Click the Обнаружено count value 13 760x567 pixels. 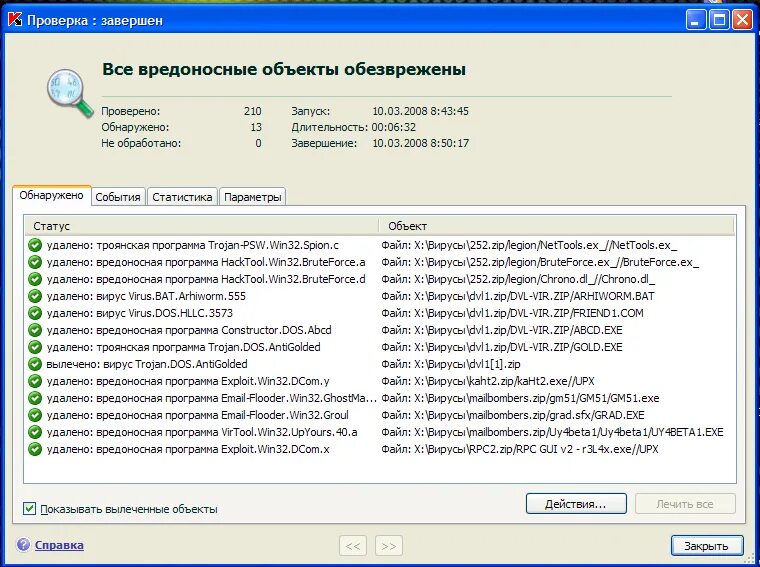coord(256,127)
